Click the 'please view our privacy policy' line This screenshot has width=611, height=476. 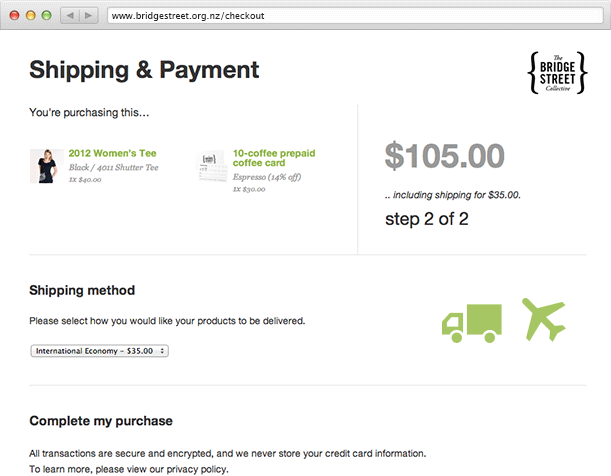click(129, 469)
